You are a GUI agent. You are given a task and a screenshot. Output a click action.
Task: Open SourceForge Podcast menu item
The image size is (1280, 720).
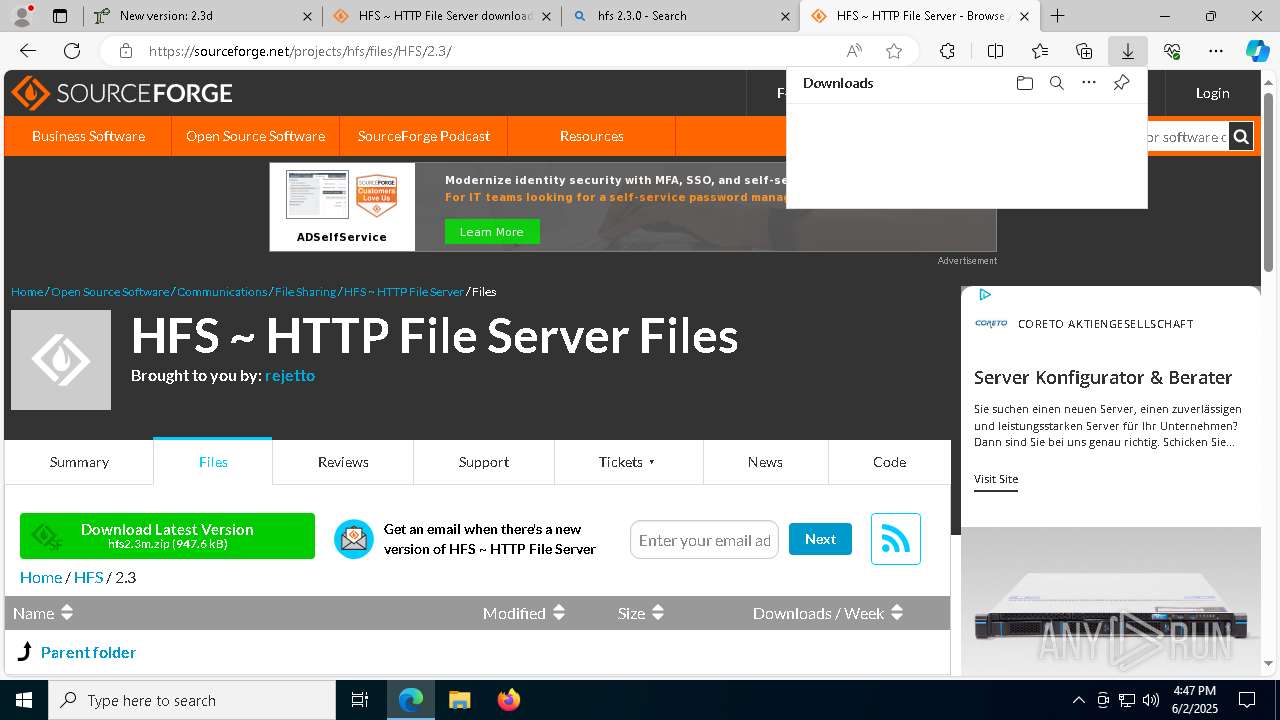(424, 136)
